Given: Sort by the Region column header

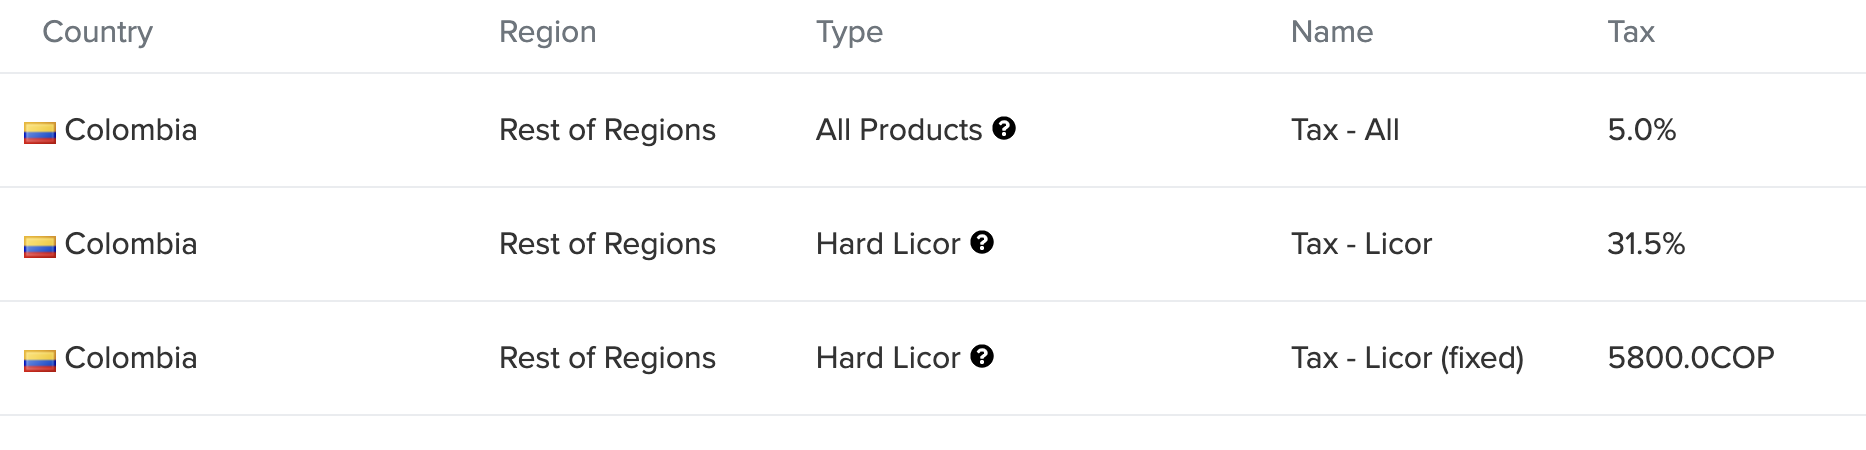Looking at the screenshot, I should (547, 32).
